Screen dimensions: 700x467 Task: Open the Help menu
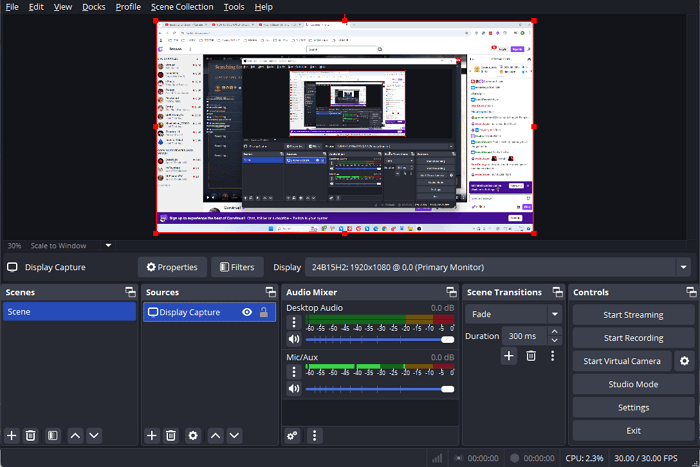[263, 7]
